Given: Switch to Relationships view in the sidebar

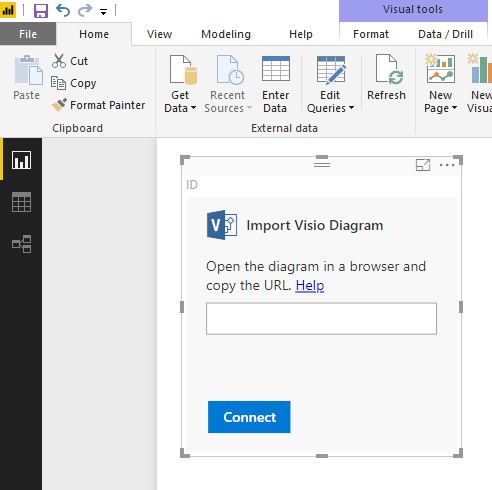Looking at the screenshot, I should 21,244.
